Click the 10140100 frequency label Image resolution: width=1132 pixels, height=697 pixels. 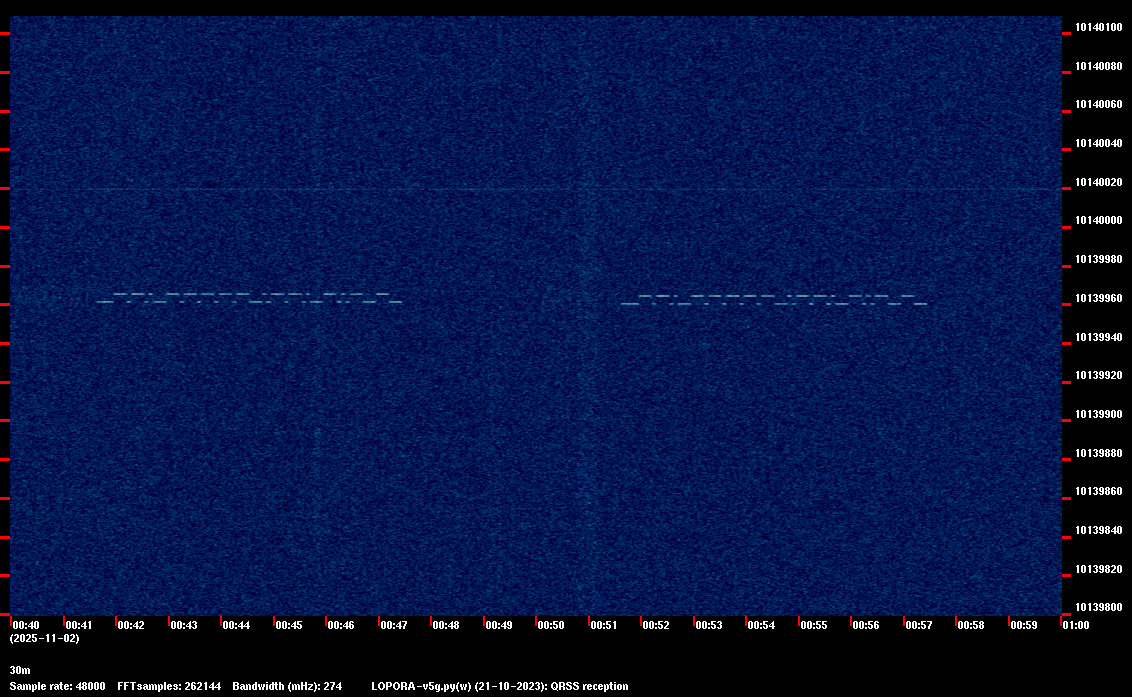click(x=1099, y=27)
